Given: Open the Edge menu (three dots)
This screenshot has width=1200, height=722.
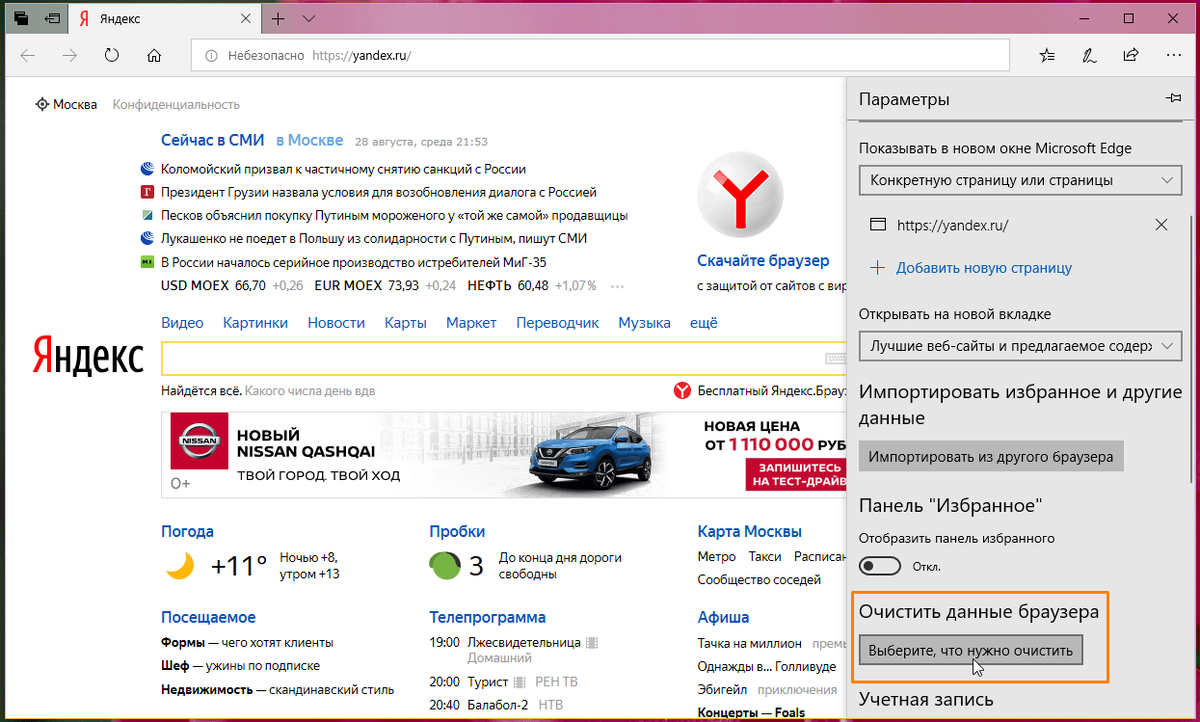Looking at the screenshot, I should click(1173, 55).
